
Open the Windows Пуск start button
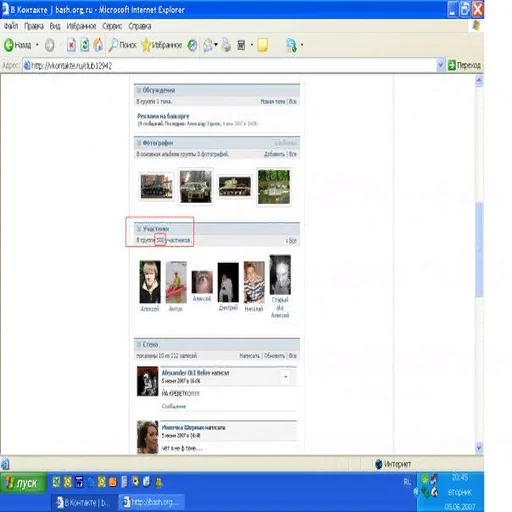click(x=23, y=483)
